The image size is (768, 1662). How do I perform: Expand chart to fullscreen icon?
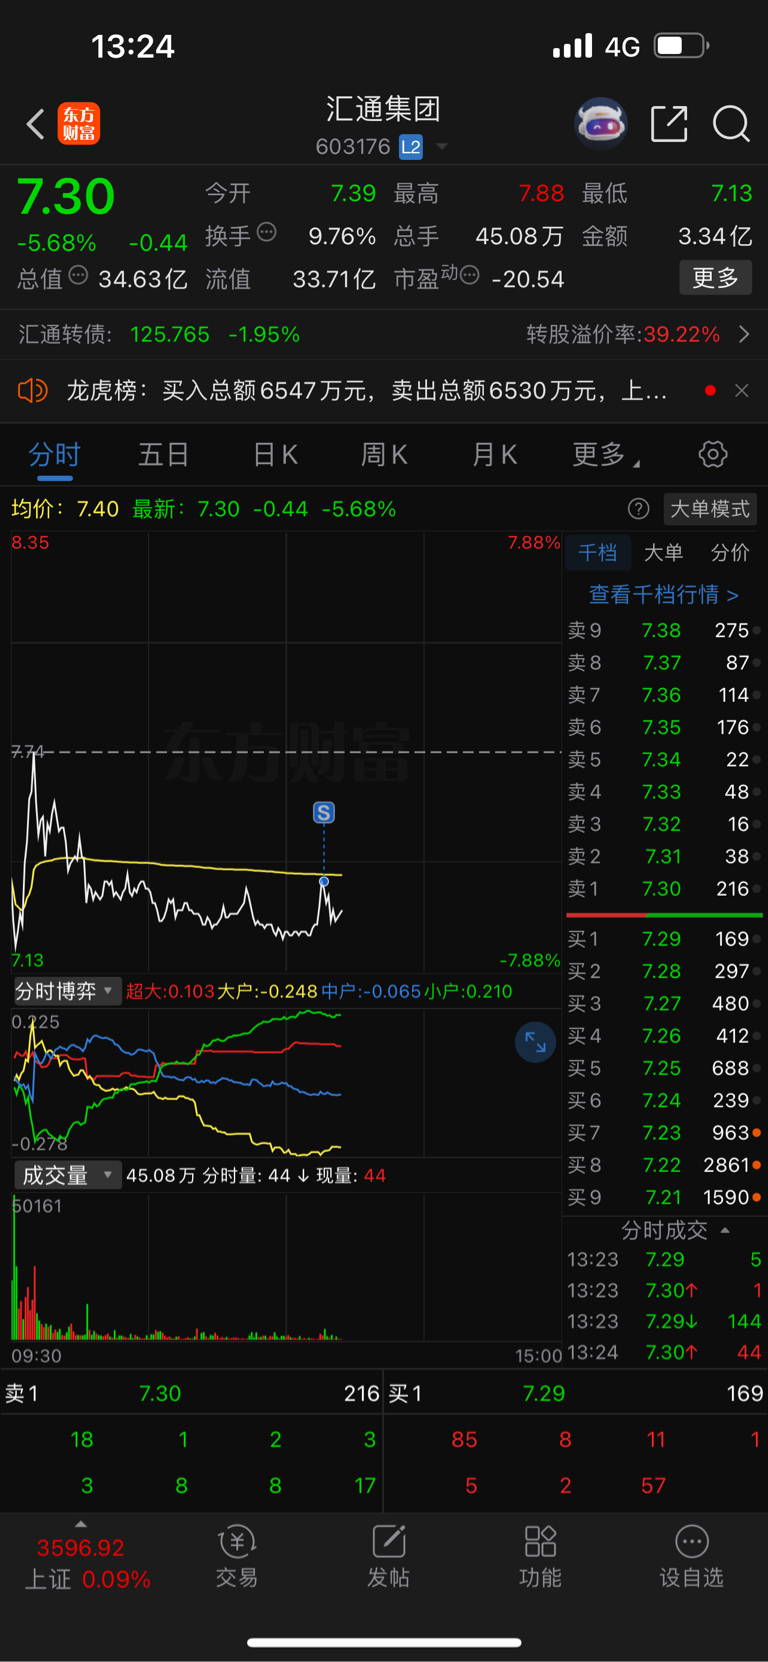point(535,1043)
